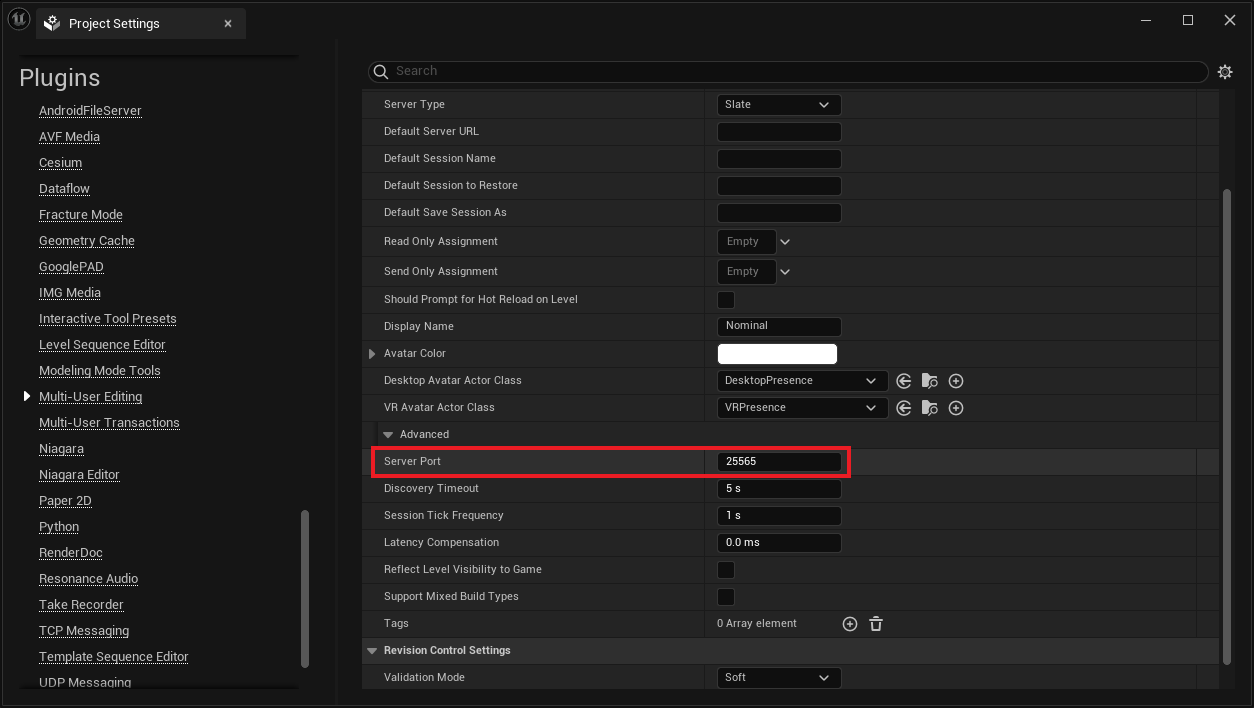The image size is (1254, 708).
Task: Add a new element to Tags array
Action: point(850,624)
